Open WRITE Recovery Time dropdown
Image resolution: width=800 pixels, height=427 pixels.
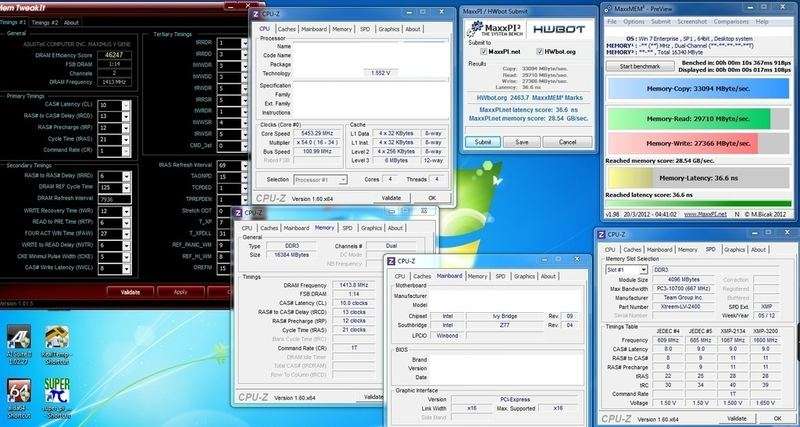pyautogui.click(x=127, y=211)
